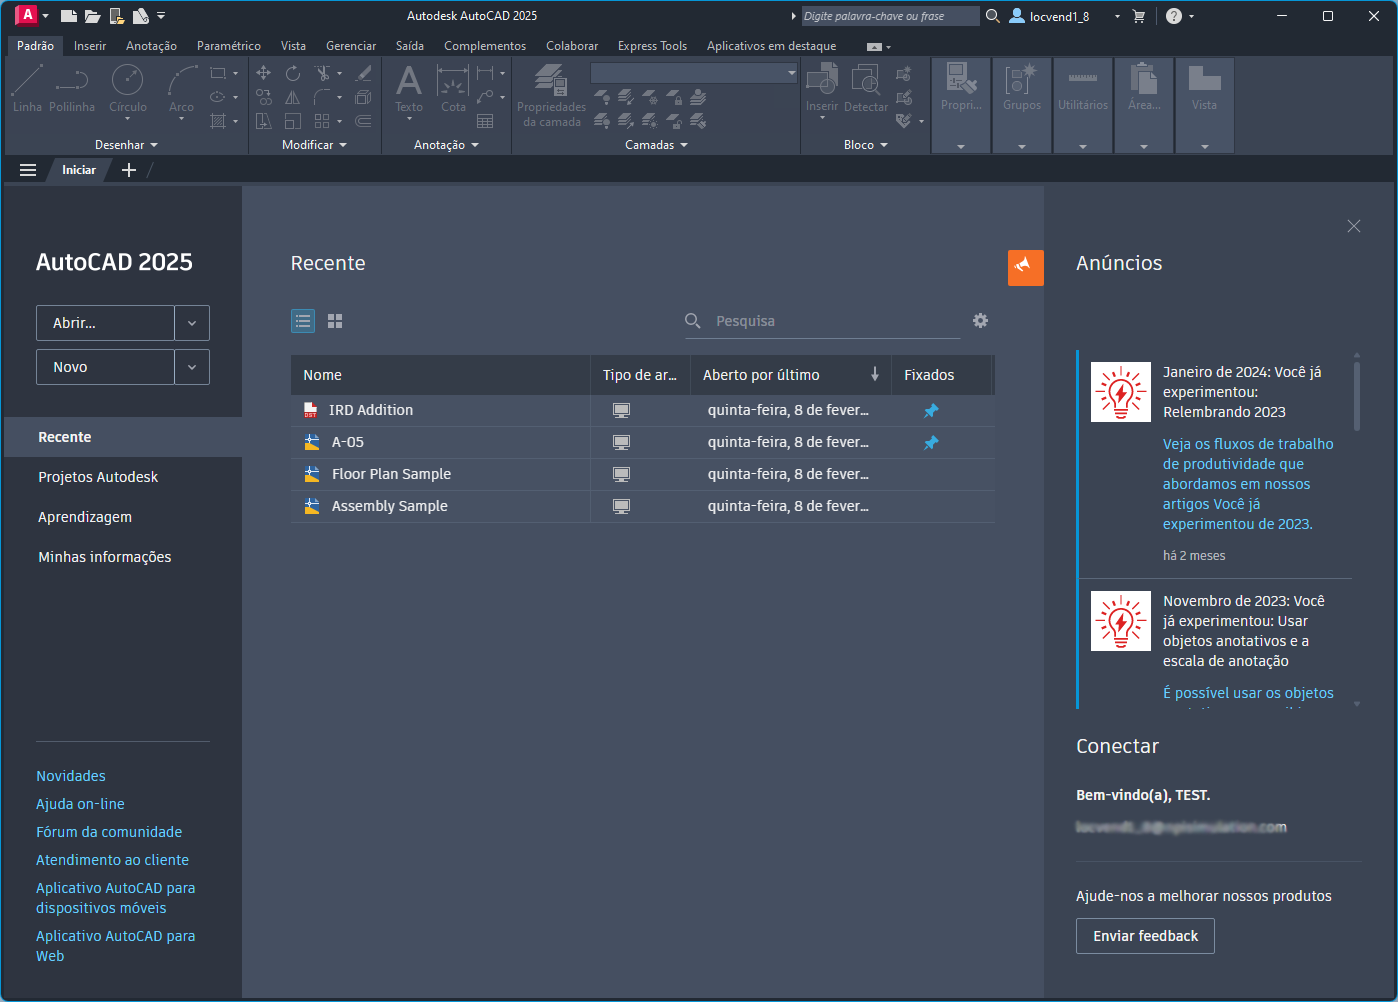
Task: Click Enviar feedback button
Action: click(x=1145, y=936)
